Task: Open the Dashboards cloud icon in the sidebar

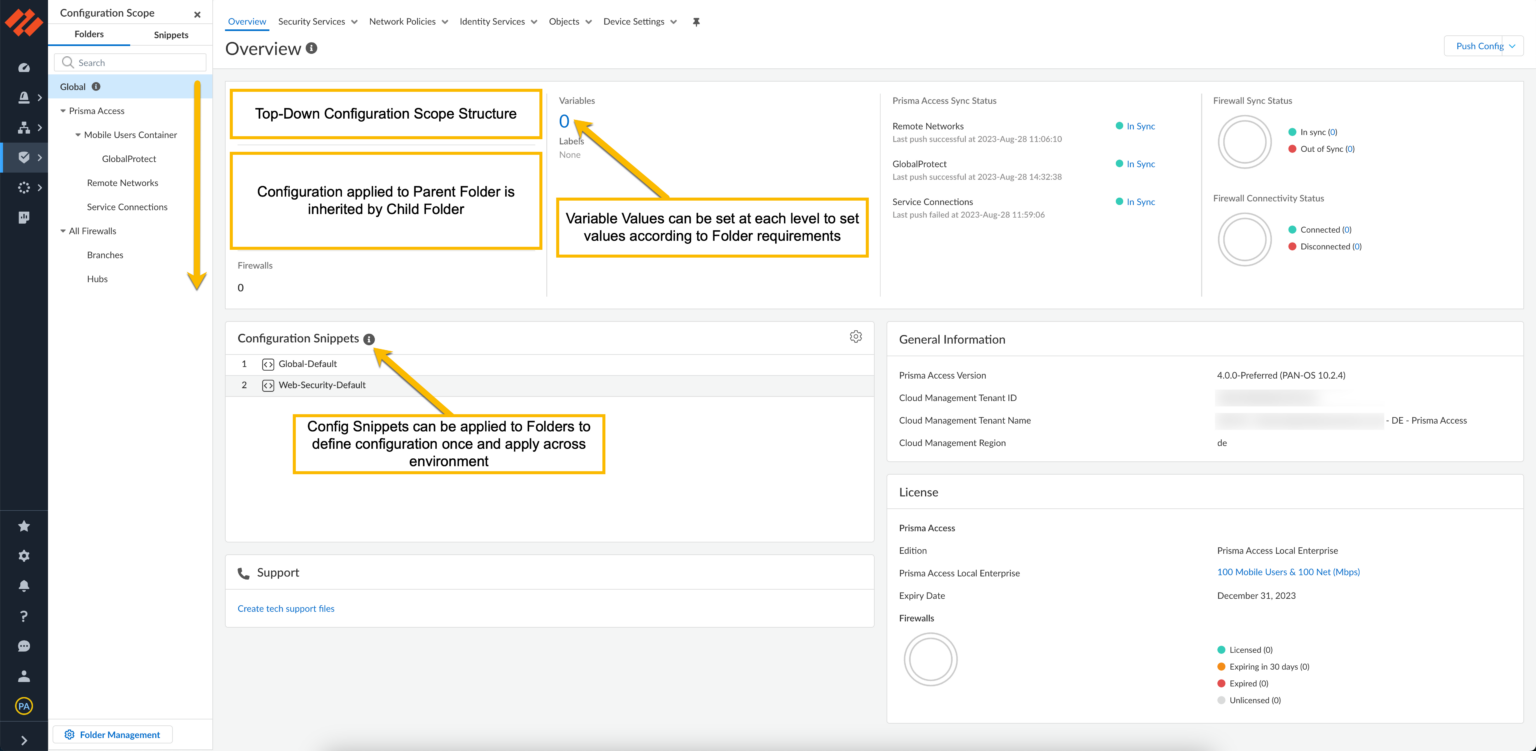Action: 24,67
